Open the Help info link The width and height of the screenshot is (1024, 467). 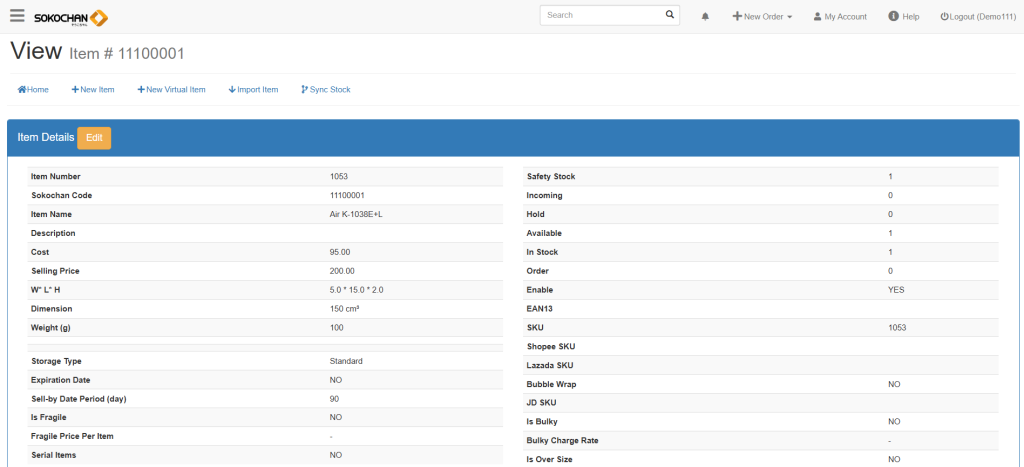903,17
